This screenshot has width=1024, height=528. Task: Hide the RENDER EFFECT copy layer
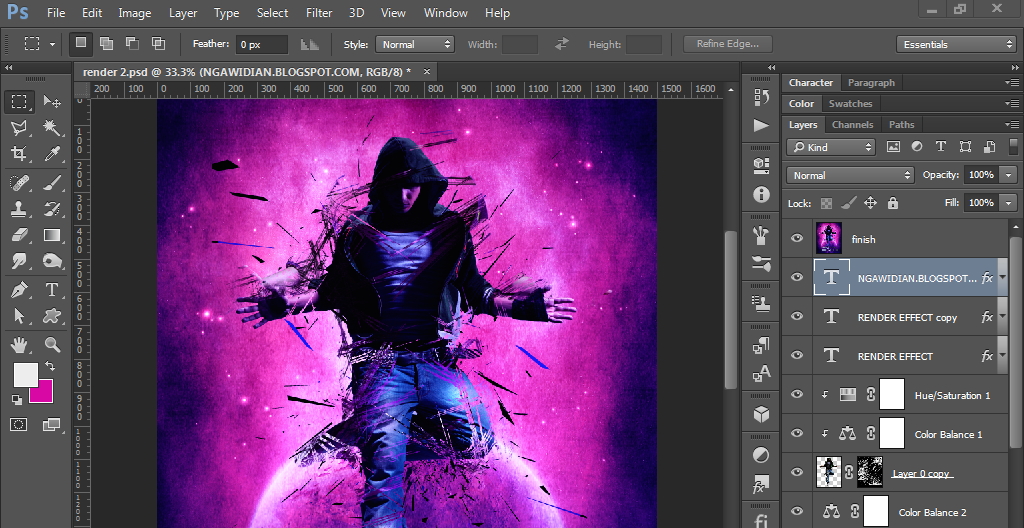pyautogui.click(x=797, y=316)
